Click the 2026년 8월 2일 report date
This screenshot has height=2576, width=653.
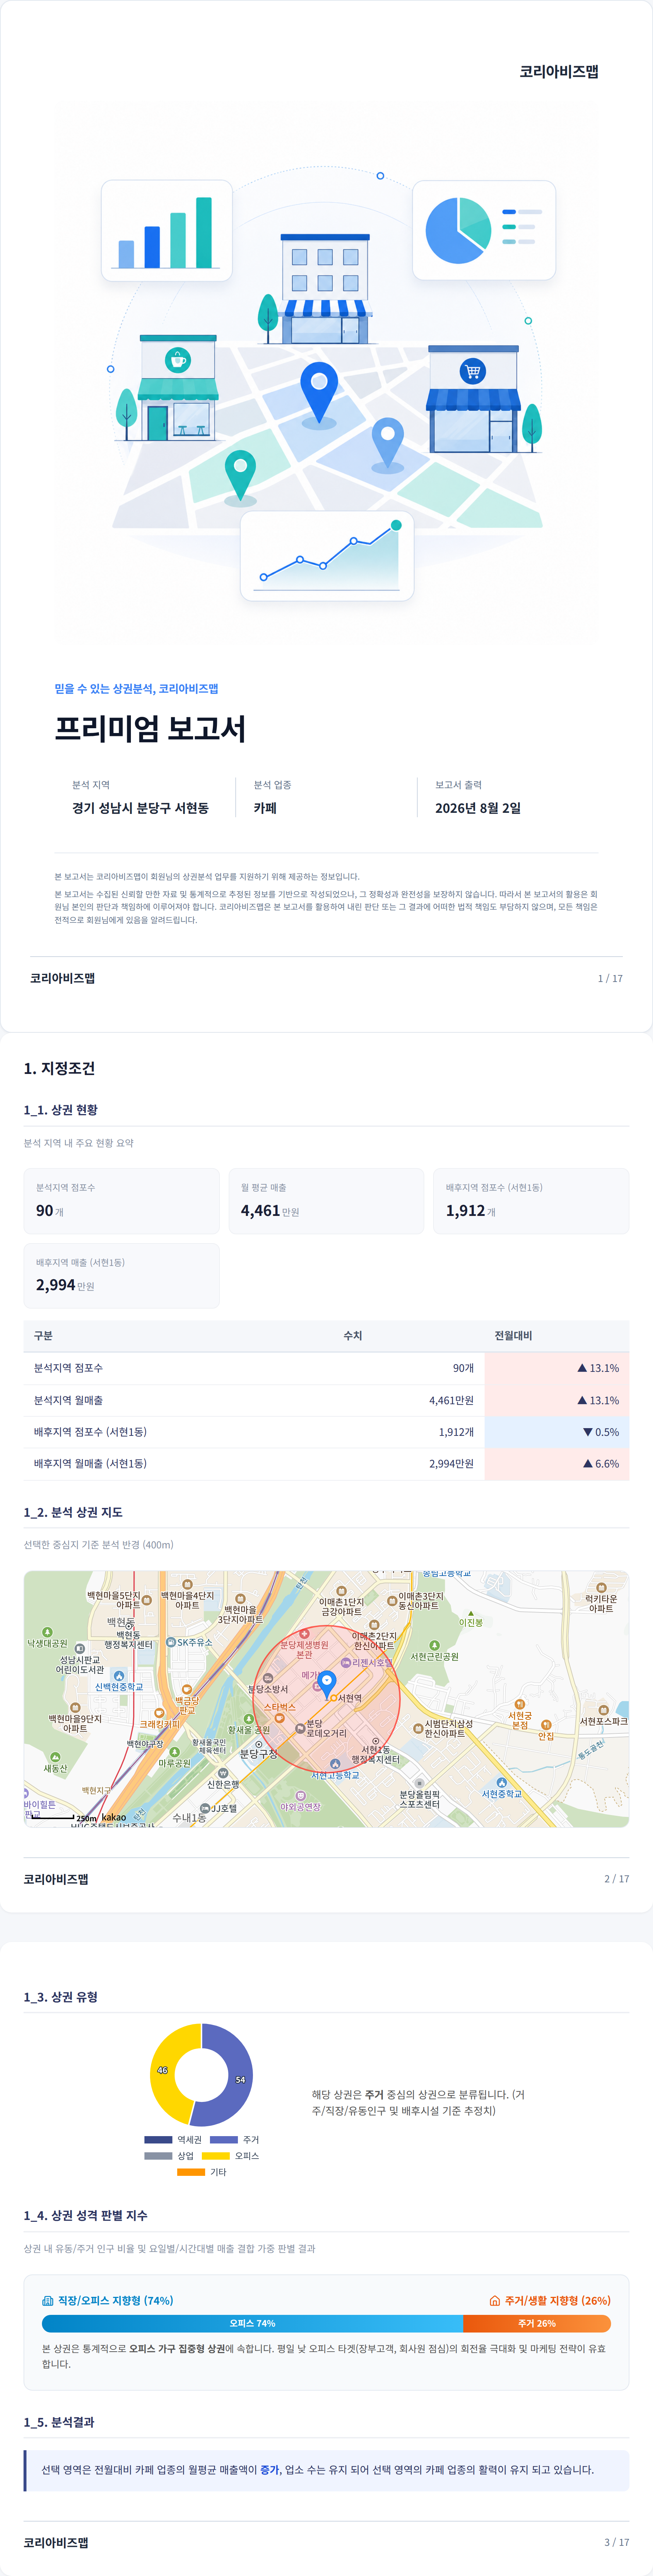[x=478, y=808]
